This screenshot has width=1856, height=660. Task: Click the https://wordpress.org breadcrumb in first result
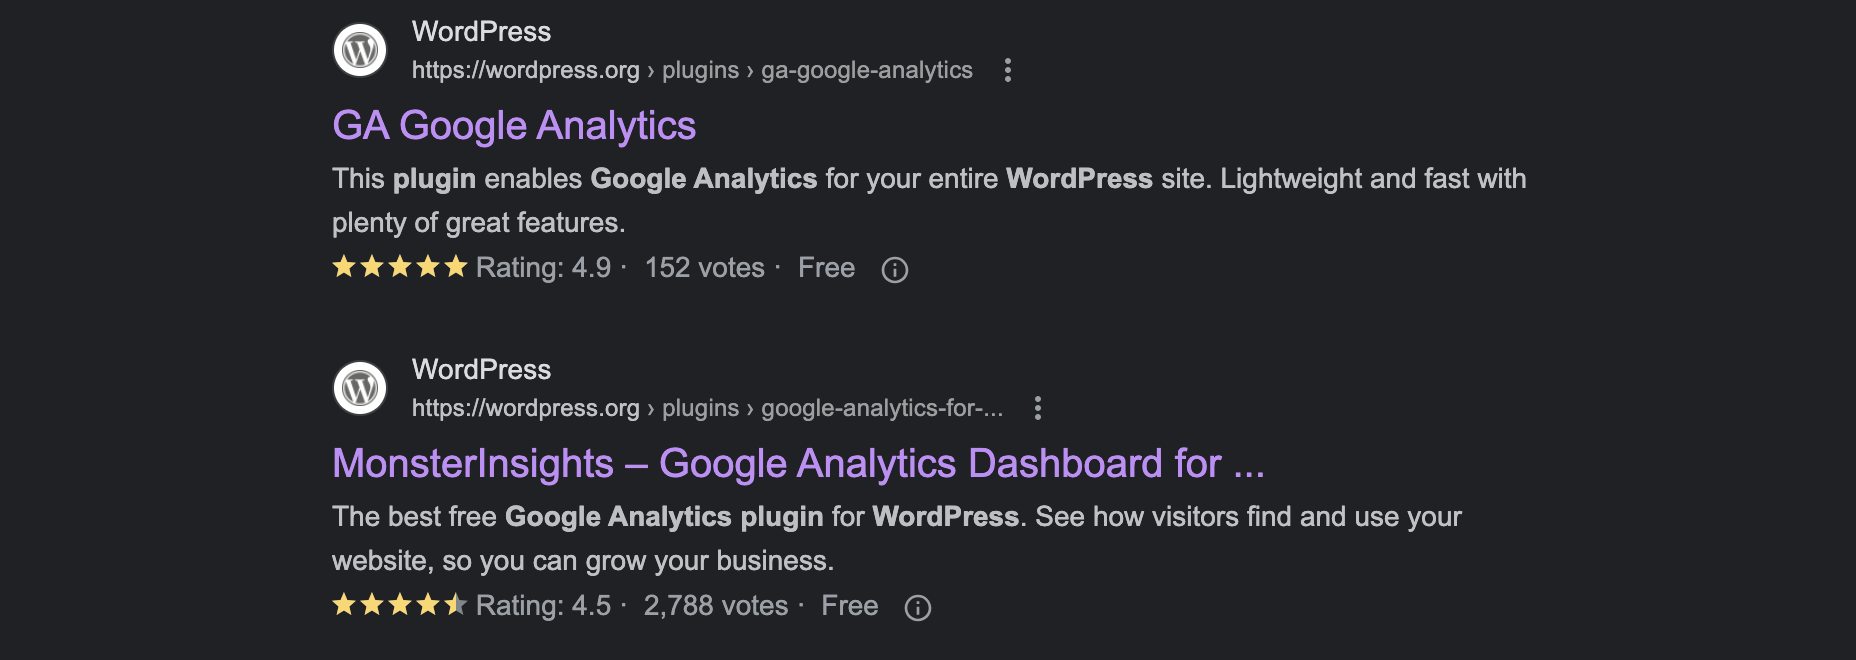(526, 70)
